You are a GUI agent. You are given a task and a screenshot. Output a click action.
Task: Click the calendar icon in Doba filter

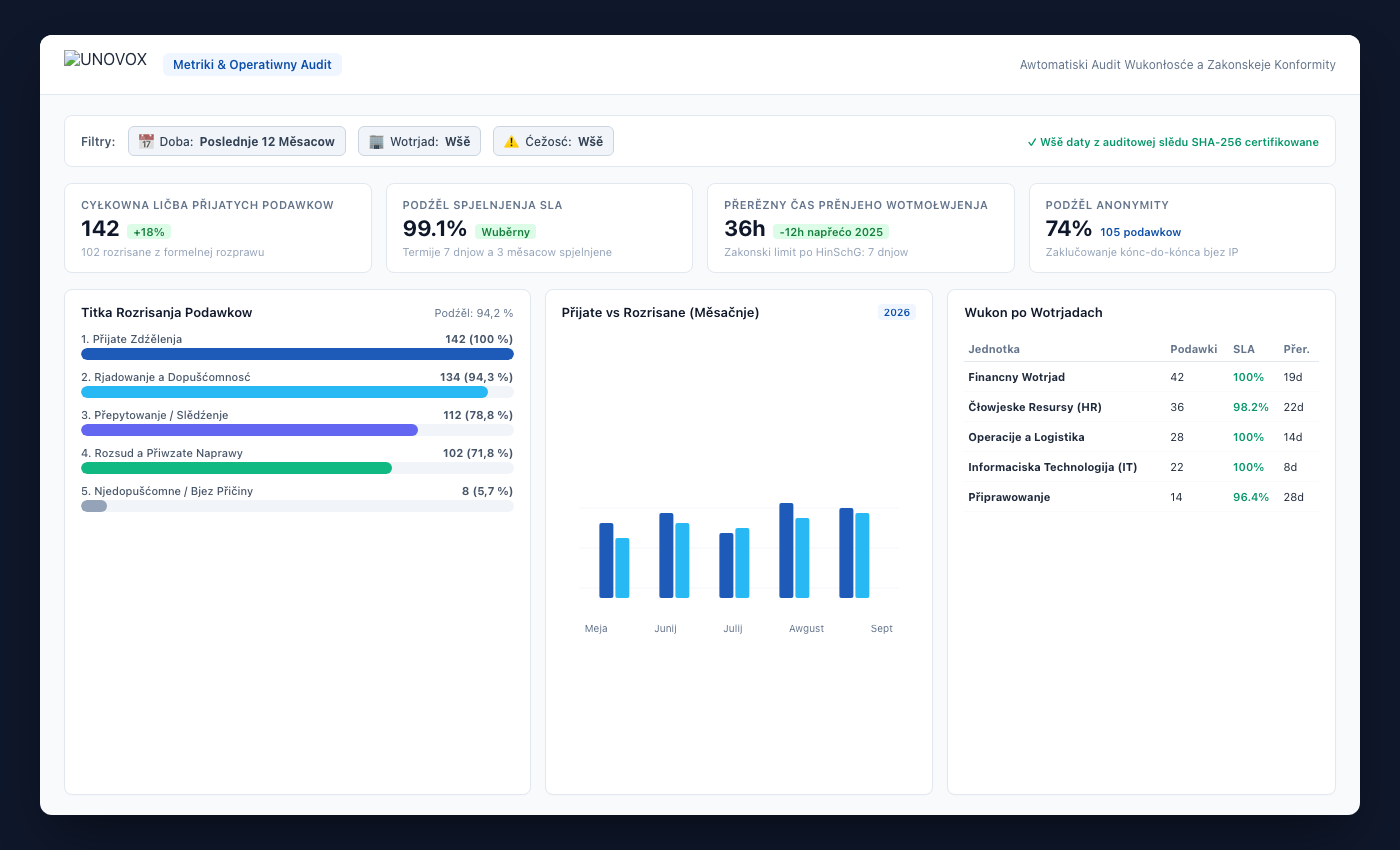click(146, 141)
